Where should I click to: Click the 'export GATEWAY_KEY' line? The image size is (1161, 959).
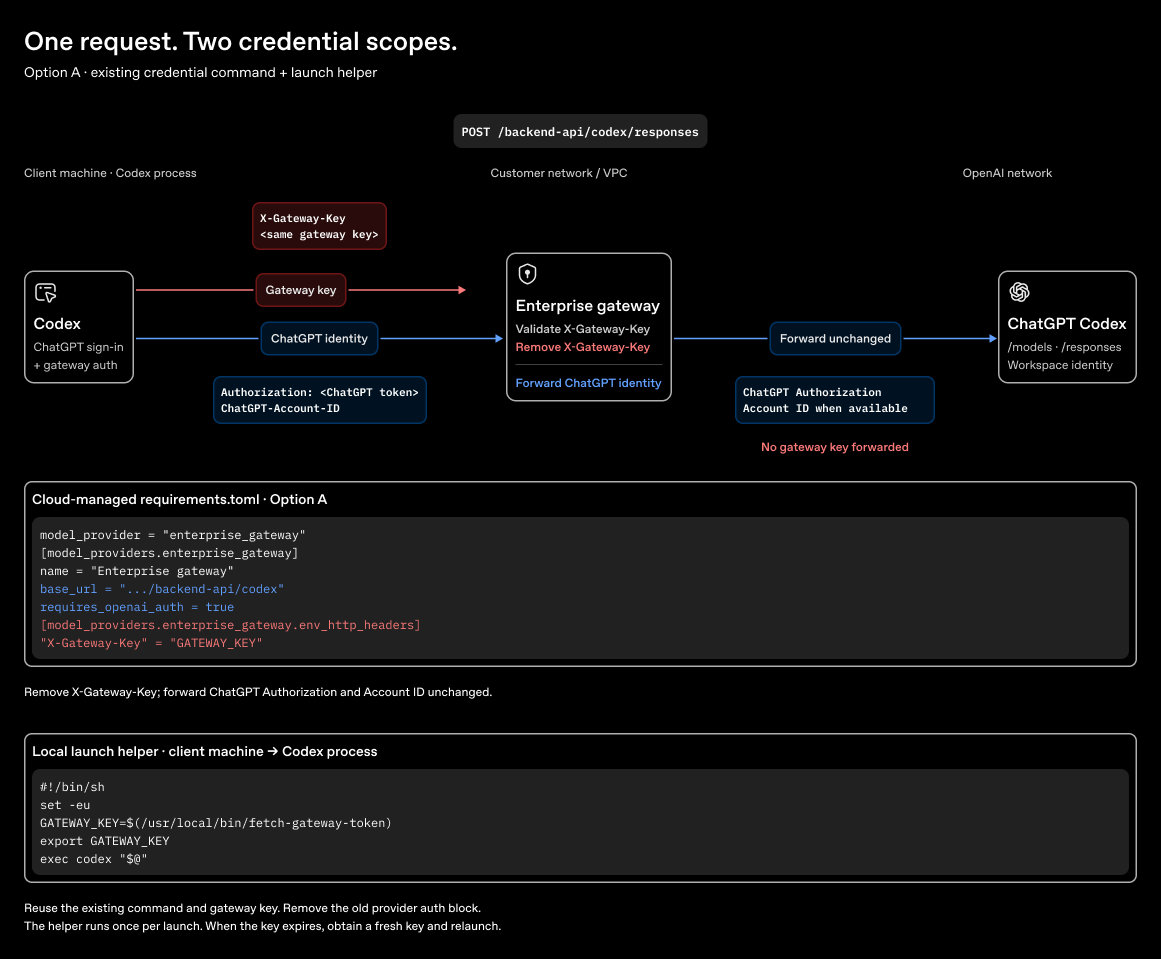pos(104,841)
